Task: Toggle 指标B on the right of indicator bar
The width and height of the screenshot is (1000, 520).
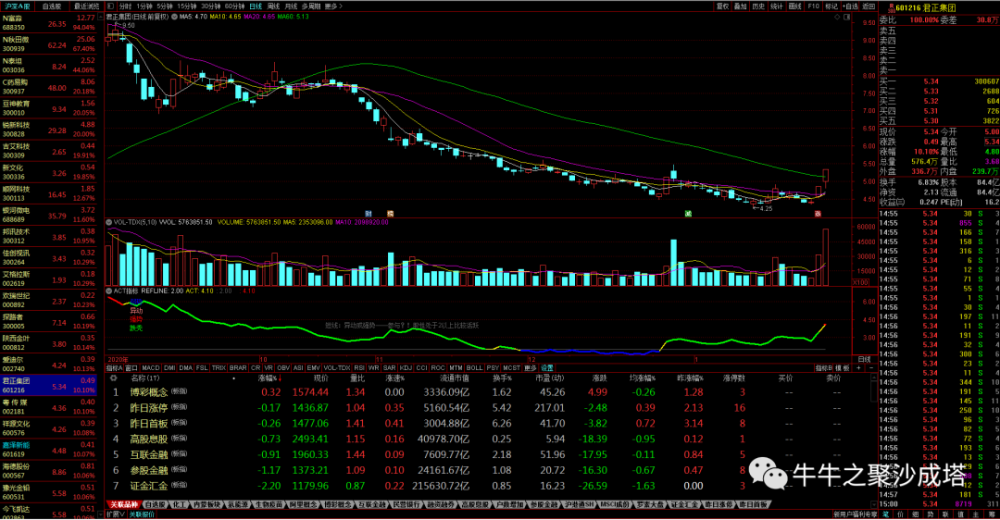Action: coord(823,368)
